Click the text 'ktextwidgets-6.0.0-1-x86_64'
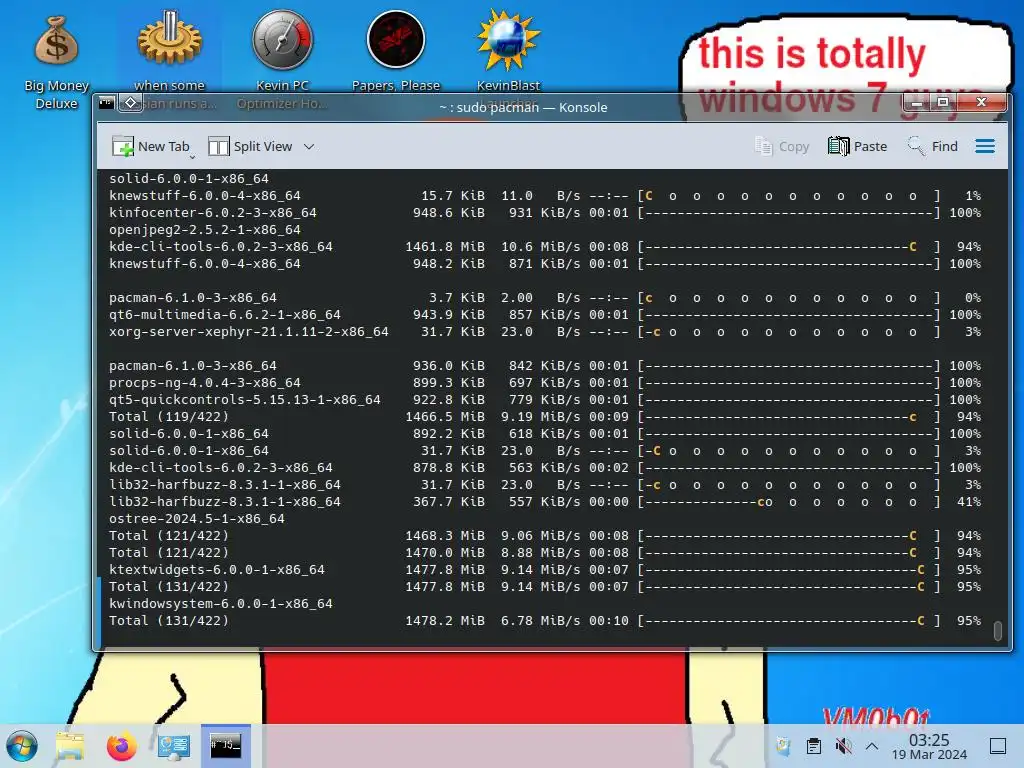Screen dimensions: 1024x768 (217, 569)
